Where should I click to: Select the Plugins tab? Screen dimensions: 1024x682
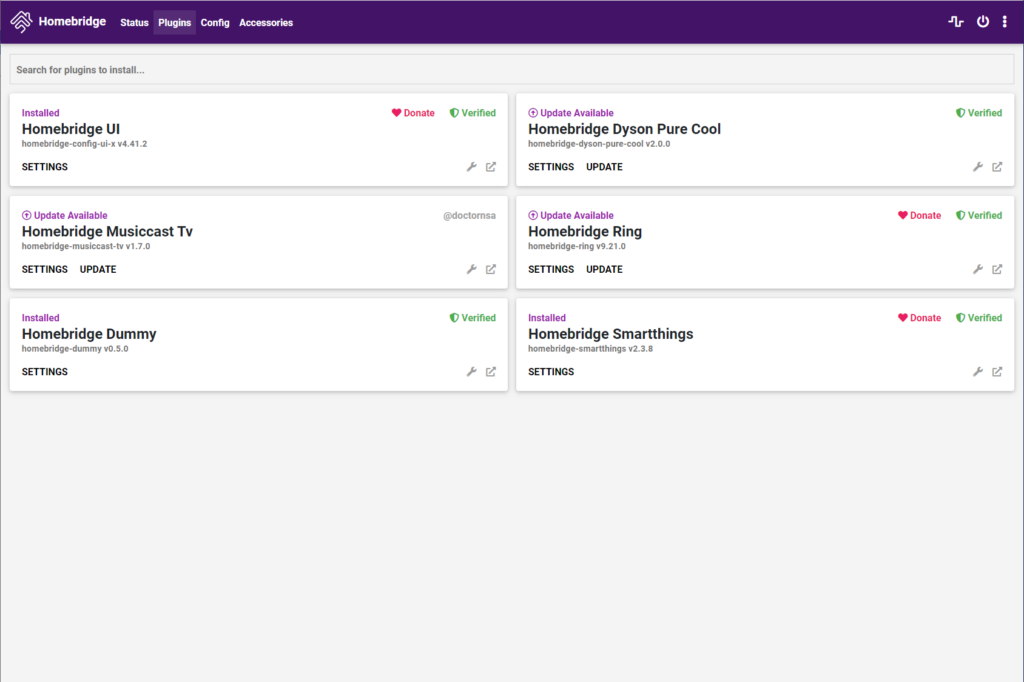coord(174,22)
